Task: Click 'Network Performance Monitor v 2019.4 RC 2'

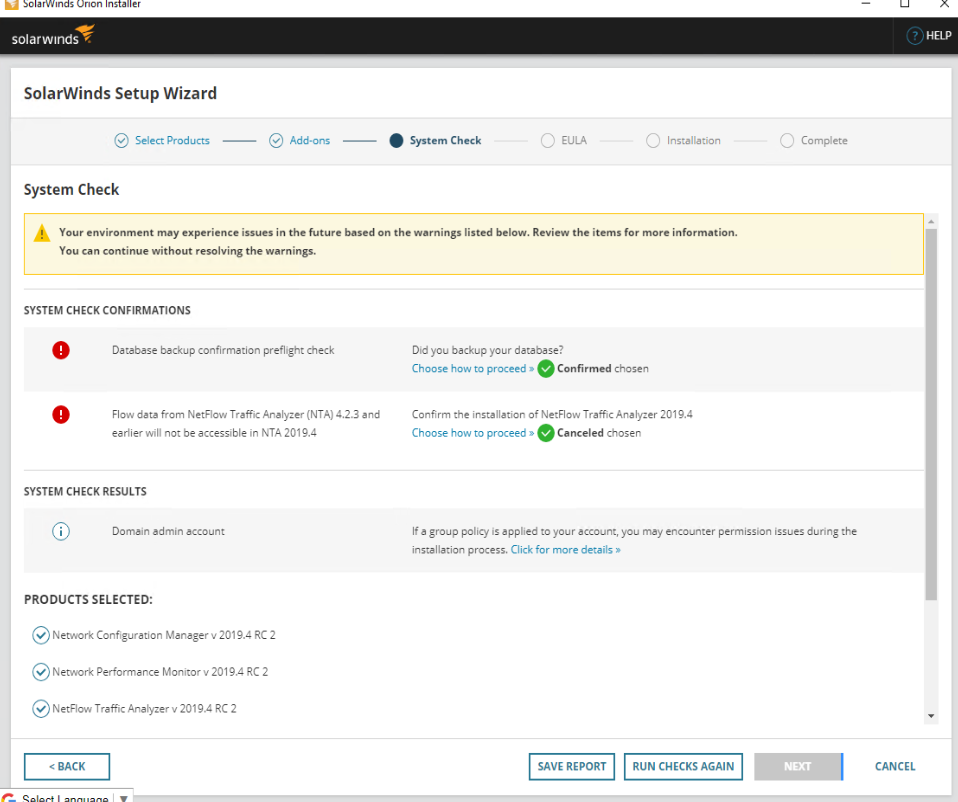Action: pos(160,672)
